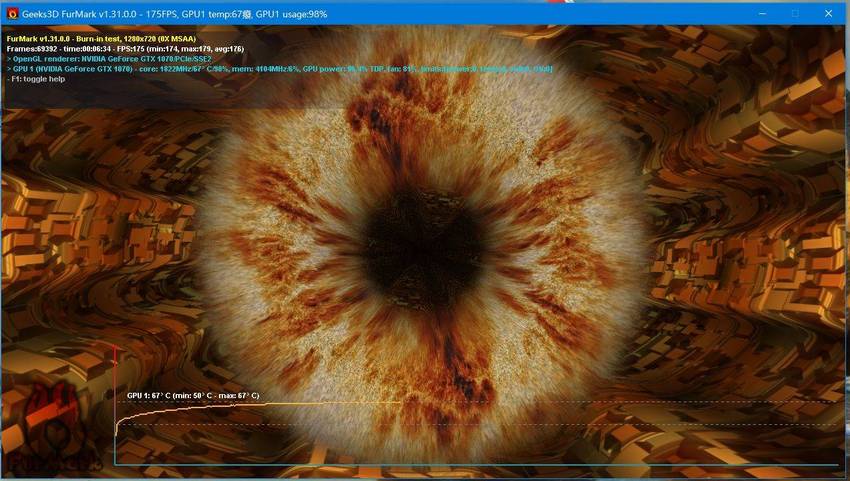Close the FurMark burn-in test window
Viewport: 850px width, 481px height.
(x=828, y=14)
